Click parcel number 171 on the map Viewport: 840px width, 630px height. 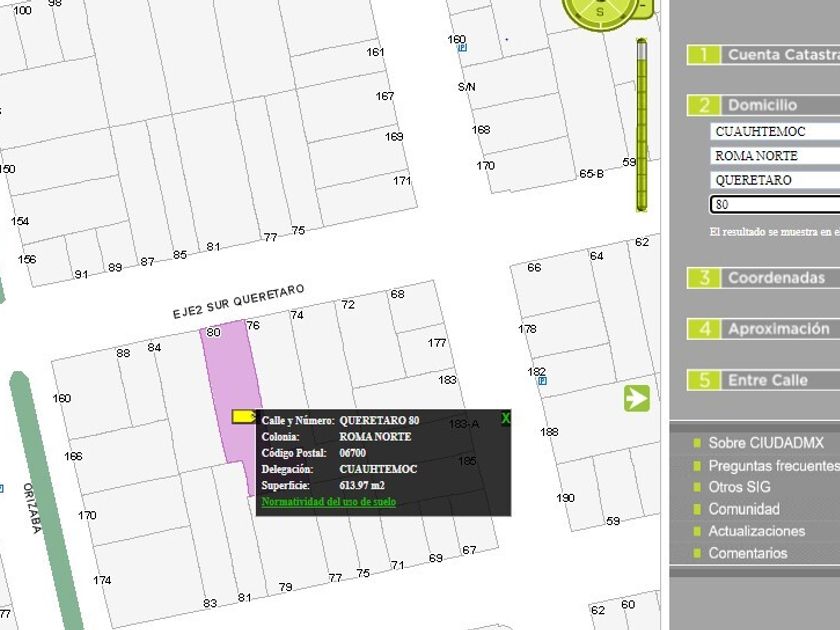point(402,181)
